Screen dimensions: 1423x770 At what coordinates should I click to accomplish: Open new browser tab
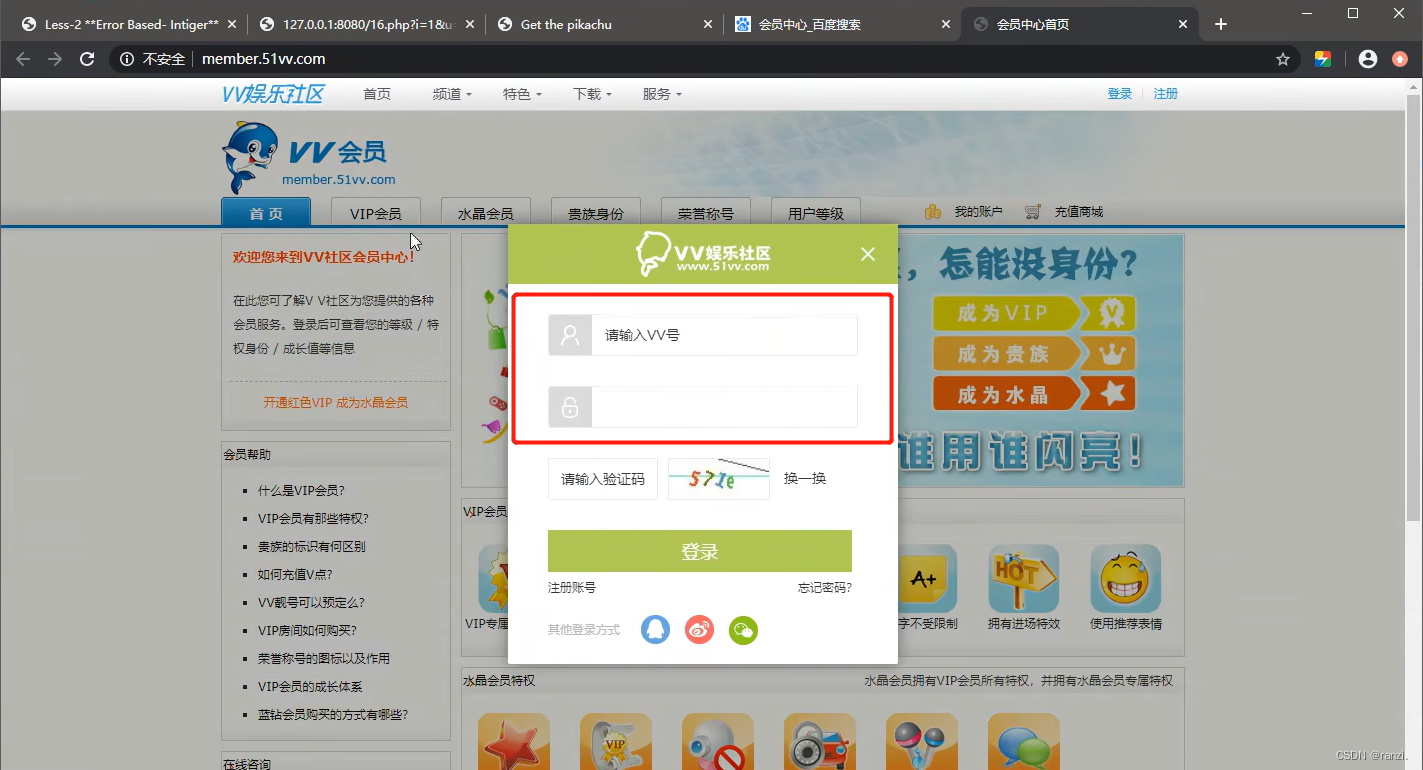1221,24
